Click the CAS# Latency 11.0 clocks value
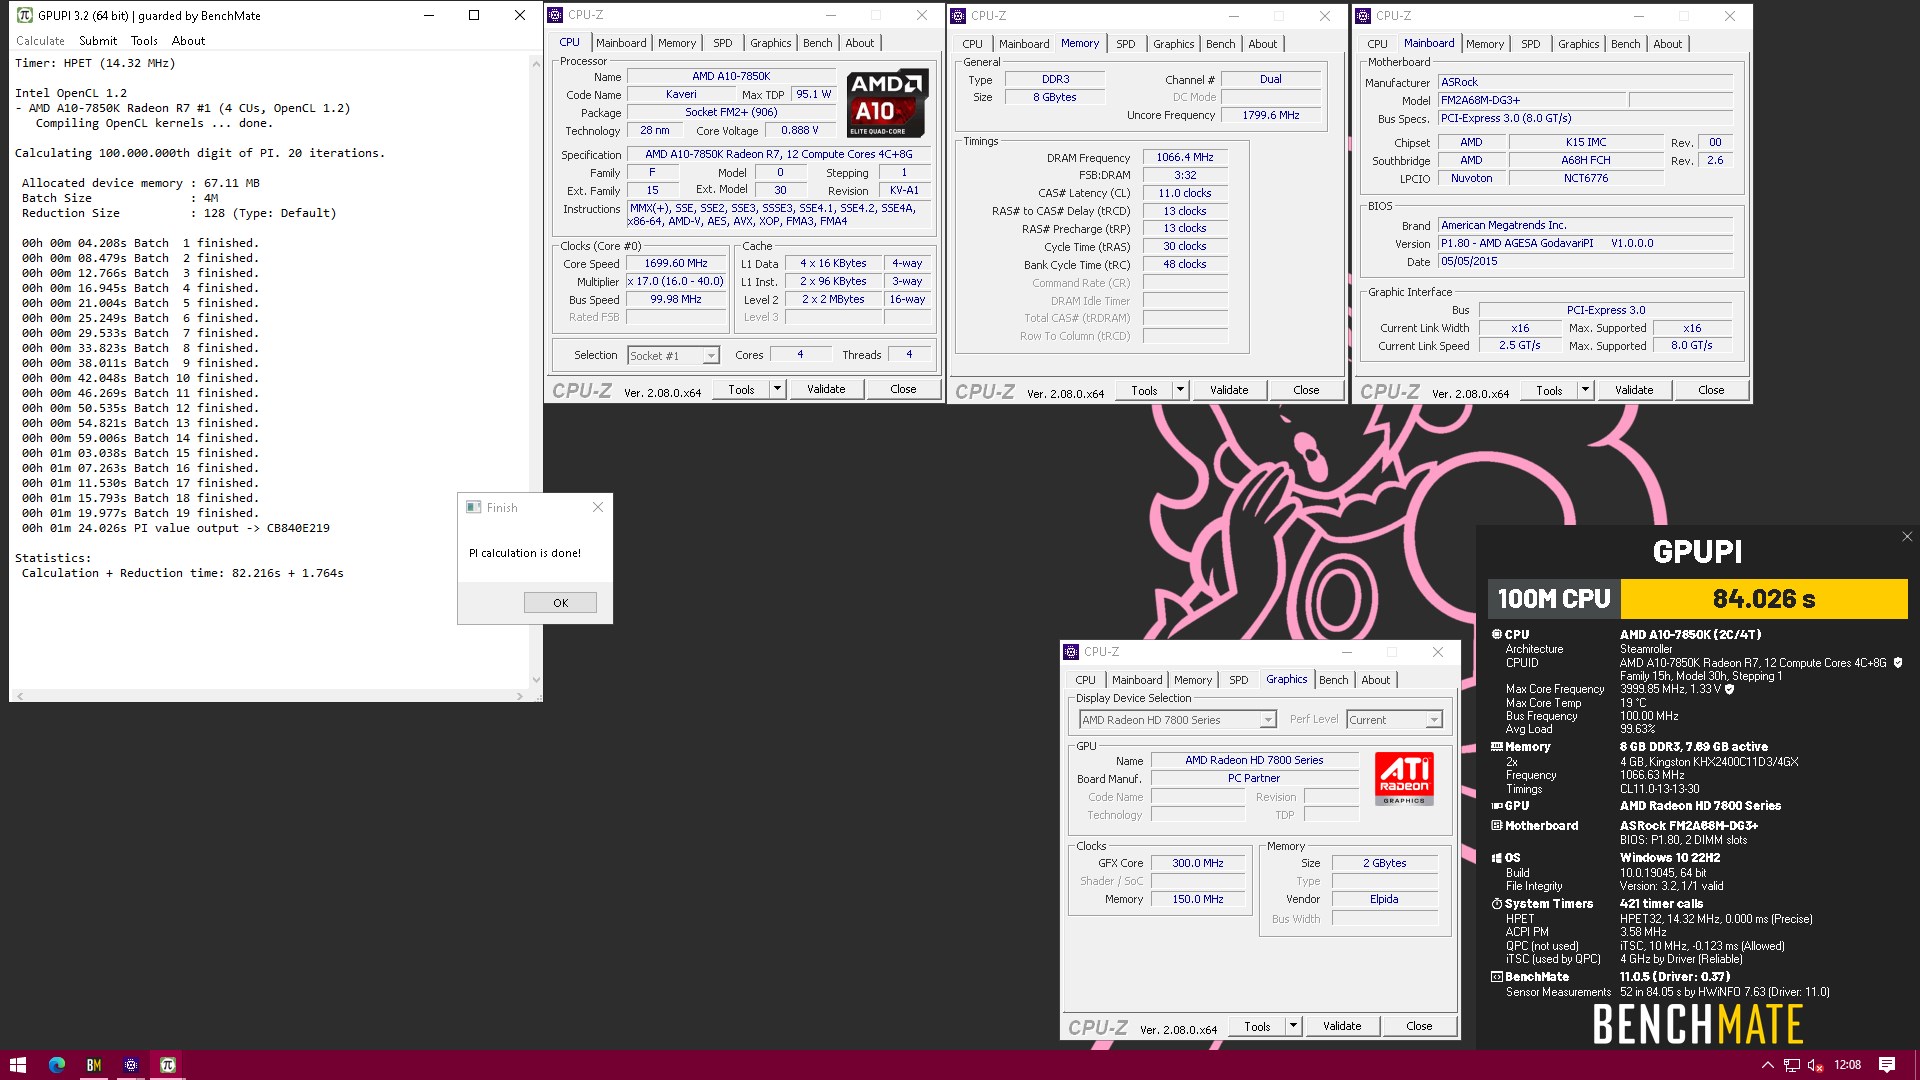 pos(1185,193)
